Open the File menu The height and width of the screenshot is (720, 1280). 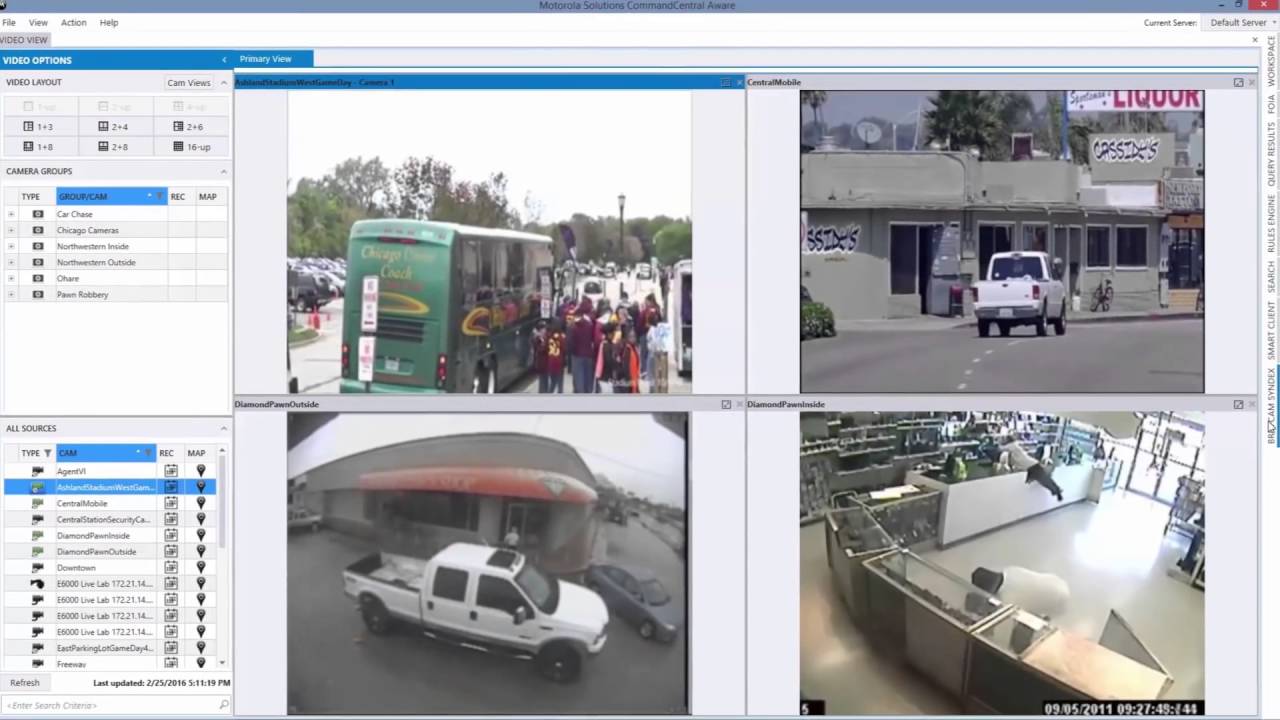(x=9, y=22)
